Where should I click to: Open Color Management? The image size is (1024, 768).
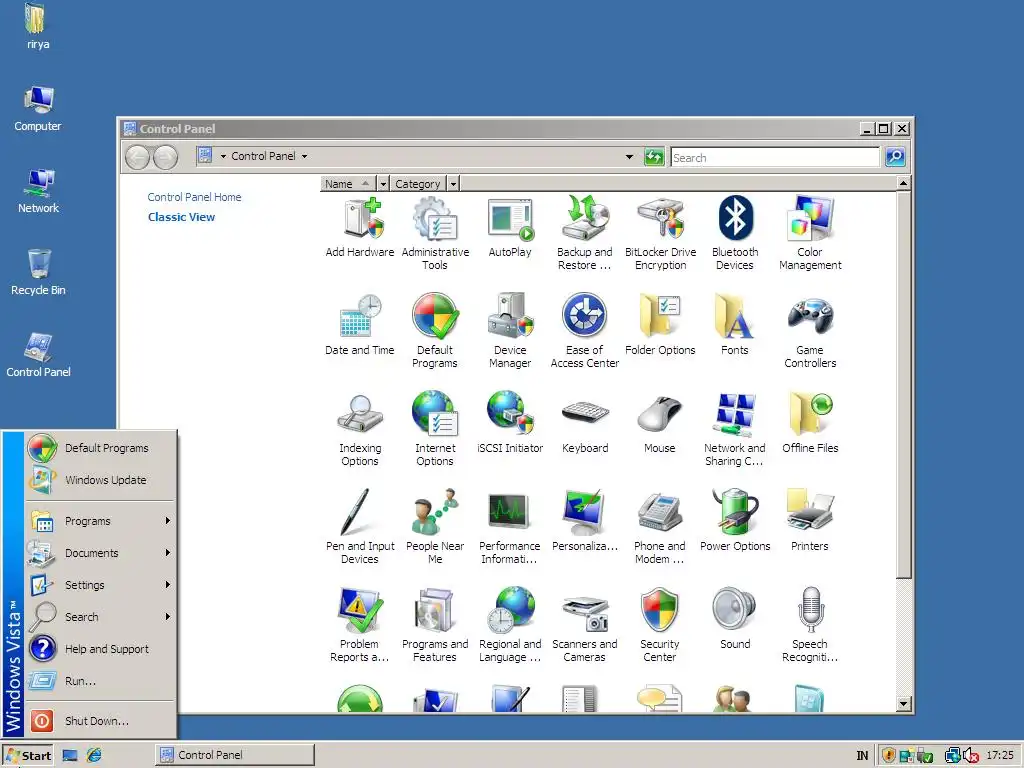[x=810, y=233]
